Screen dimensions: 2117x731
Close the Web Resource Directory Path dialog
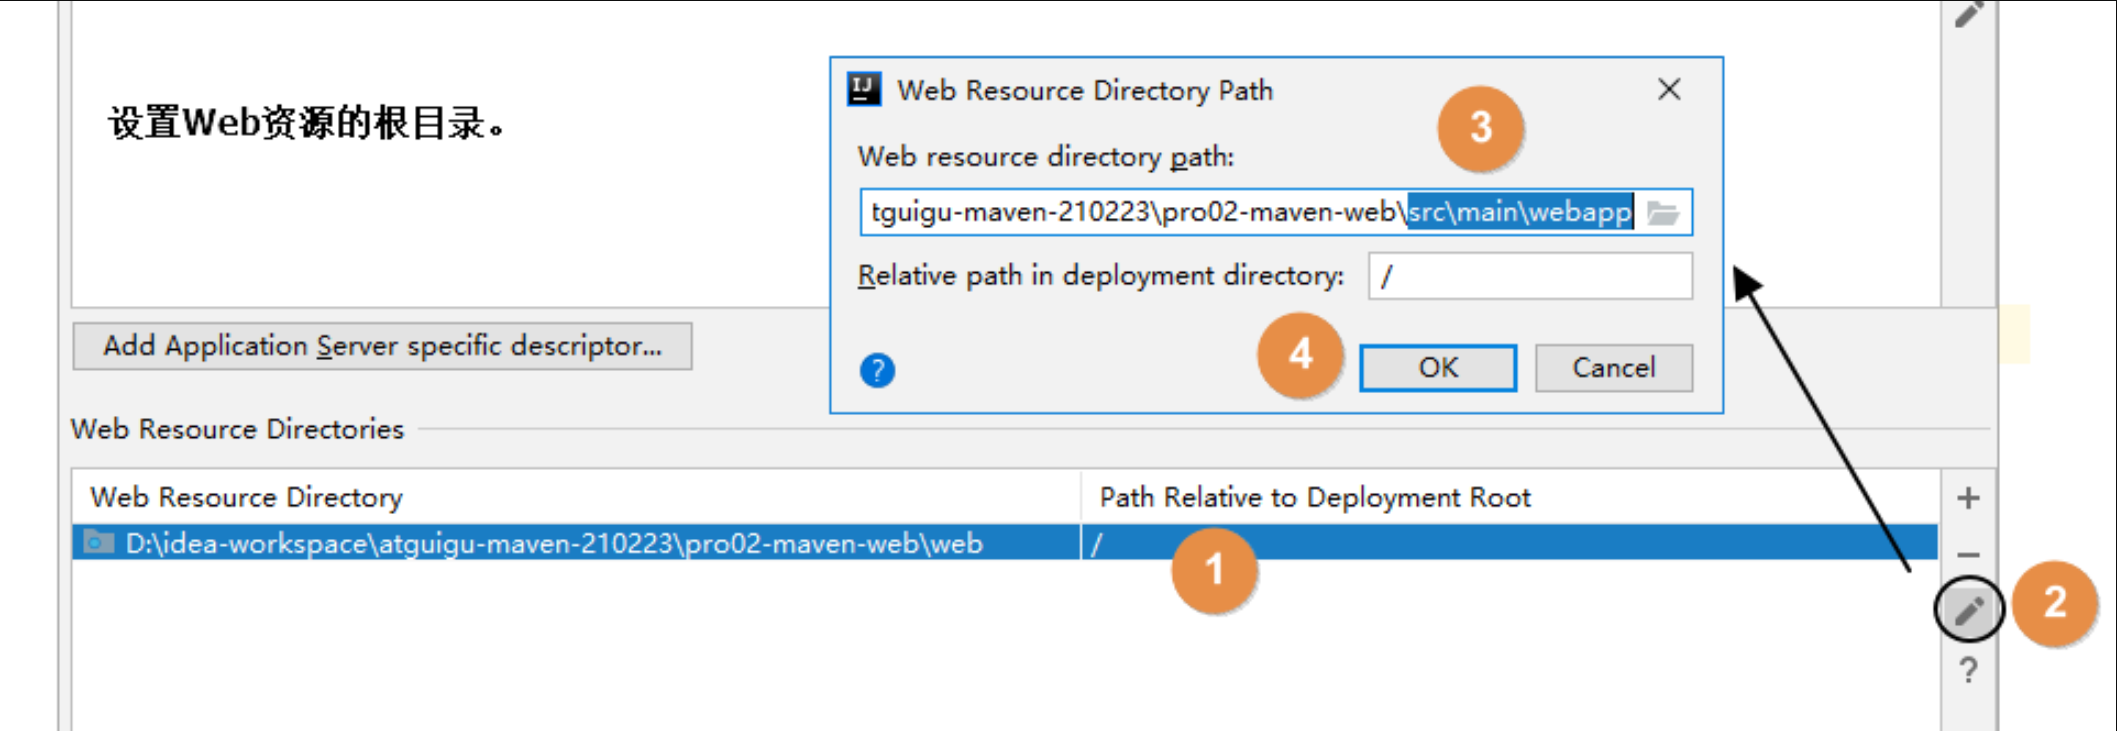pyautogui.click(x=1668, y=90)
